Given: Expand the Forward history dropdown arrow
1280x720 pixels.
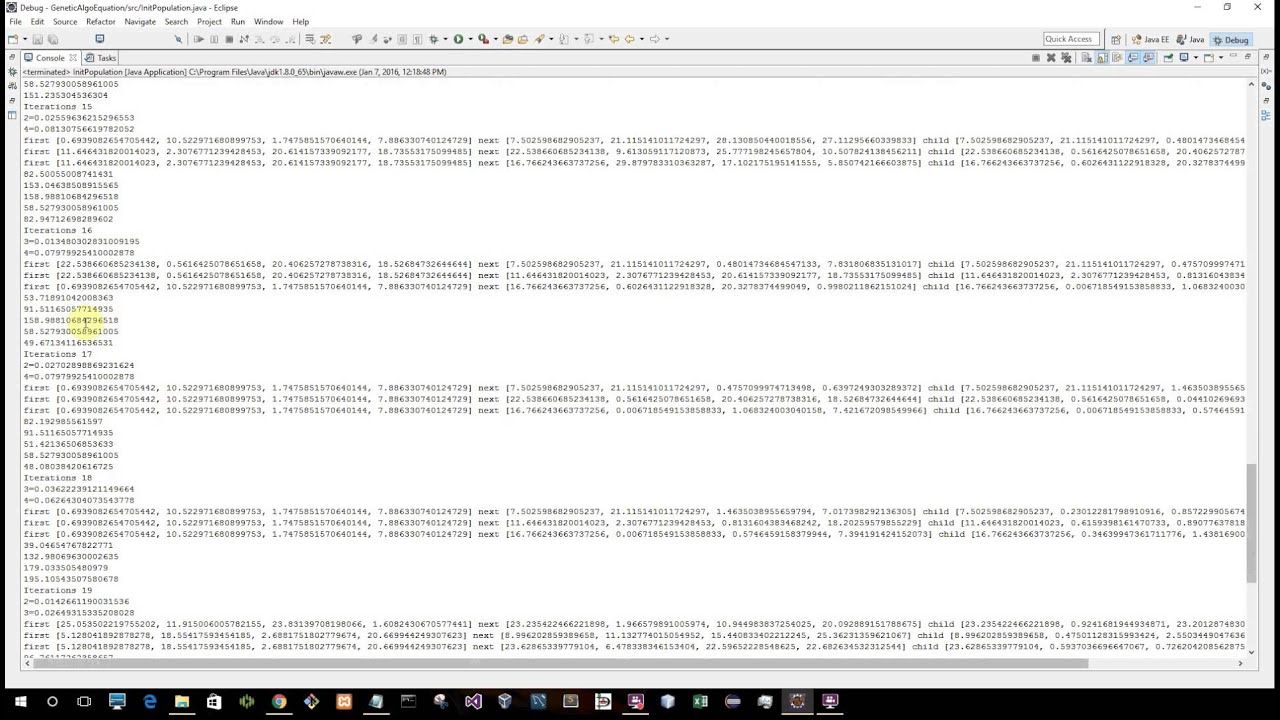Looking at the screenshot, I should pyautogui.click(x=667, y=39).
